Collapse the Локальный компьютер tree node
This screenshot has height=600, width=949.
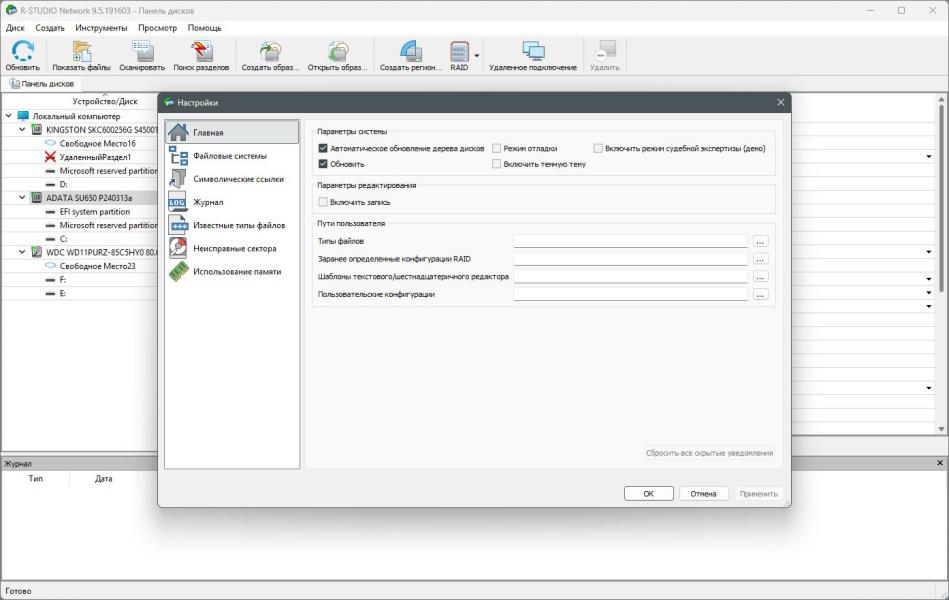tap(9, 116)
